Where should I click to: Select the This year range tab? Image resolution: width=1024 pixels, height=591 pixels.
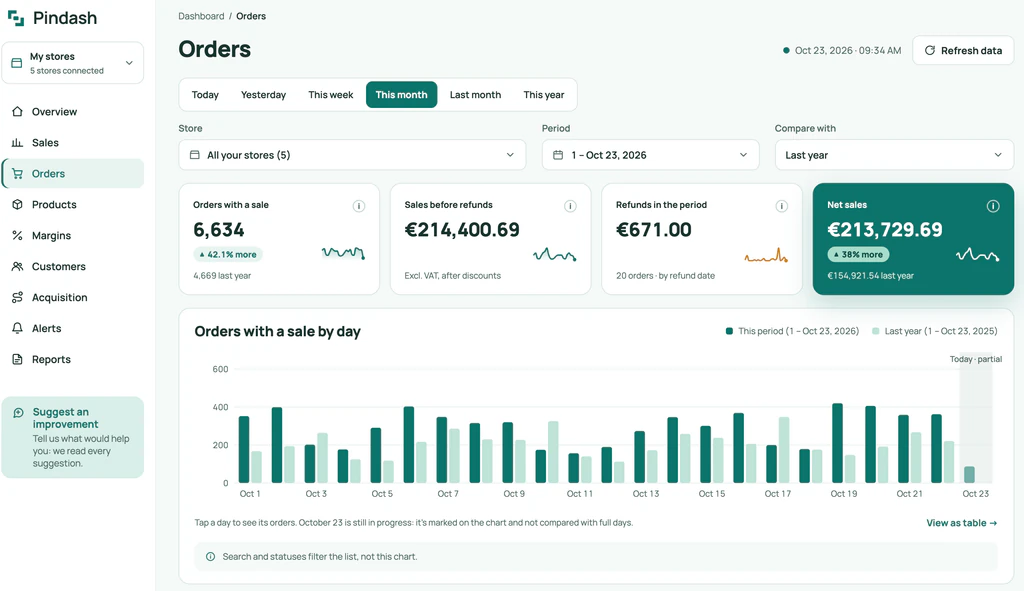pyautogui.click(x=544, y=95)
